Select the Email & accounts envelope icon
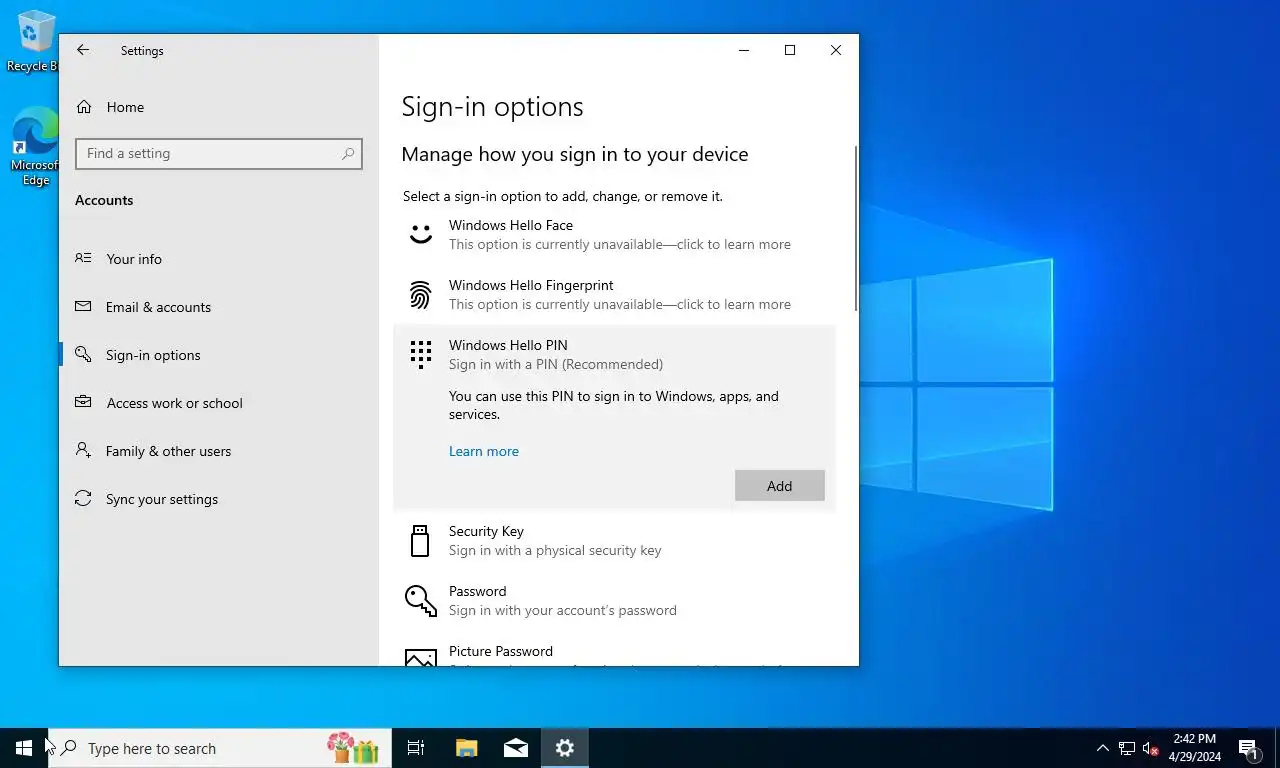This screenshot has width=1280, height=768. pos(84,306)
